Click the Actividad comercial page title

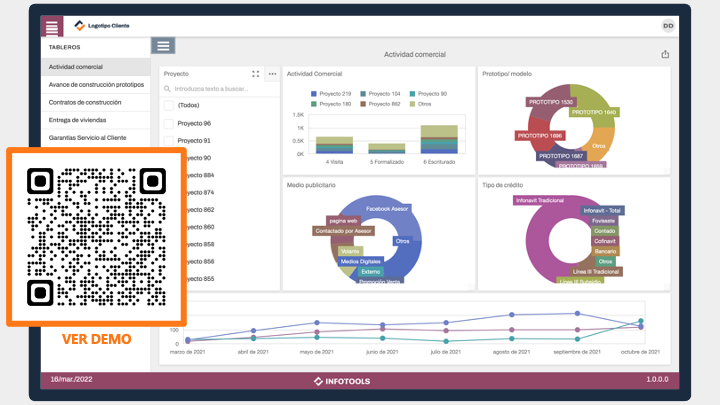(415, 54)
